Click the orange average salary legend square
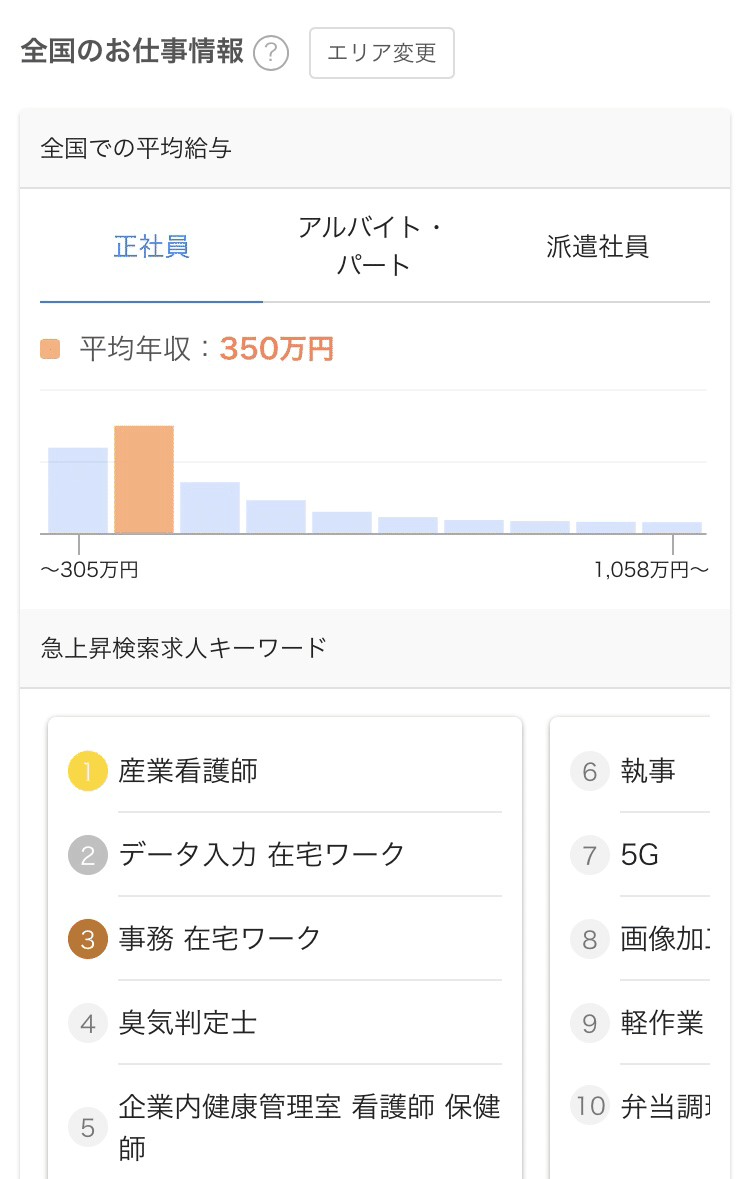The image size is (750, 1179). 50,349
